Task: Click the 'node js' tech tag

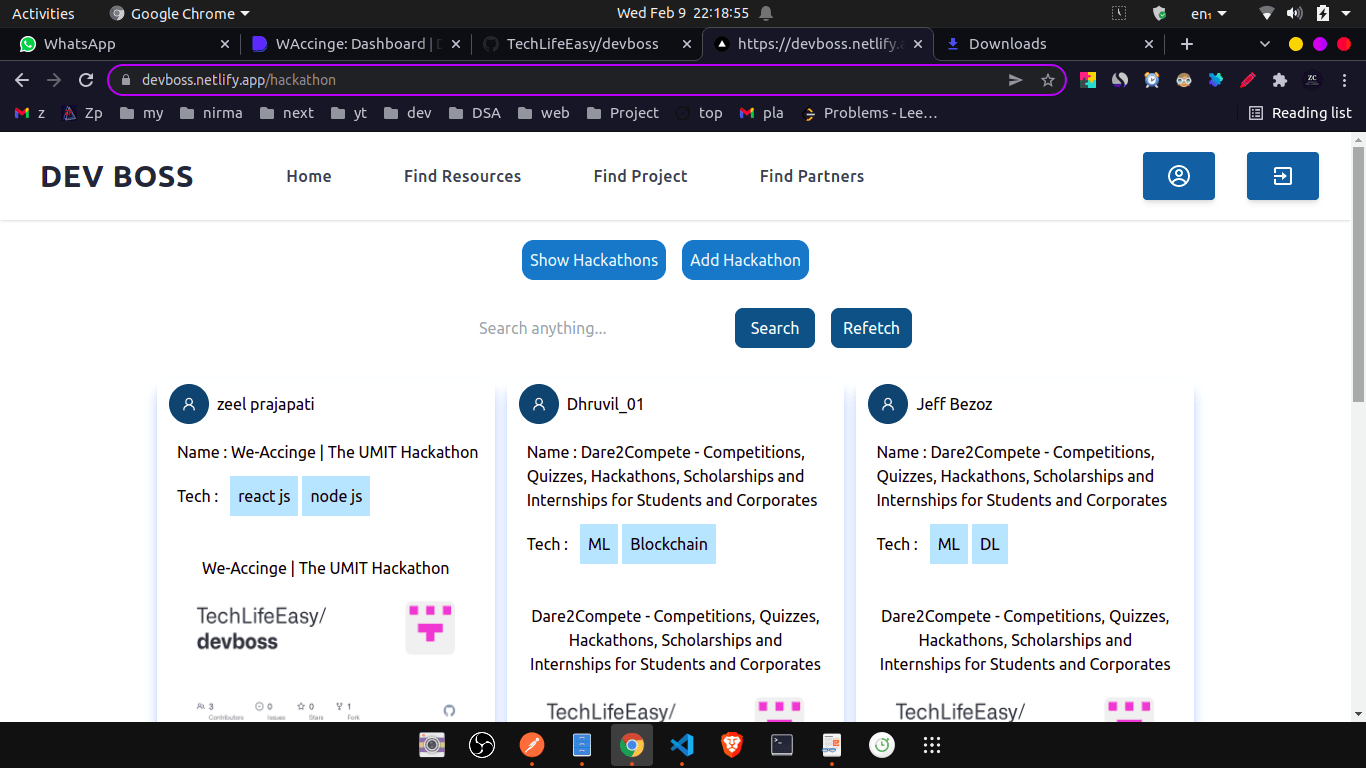Action: tap(336, 496)
